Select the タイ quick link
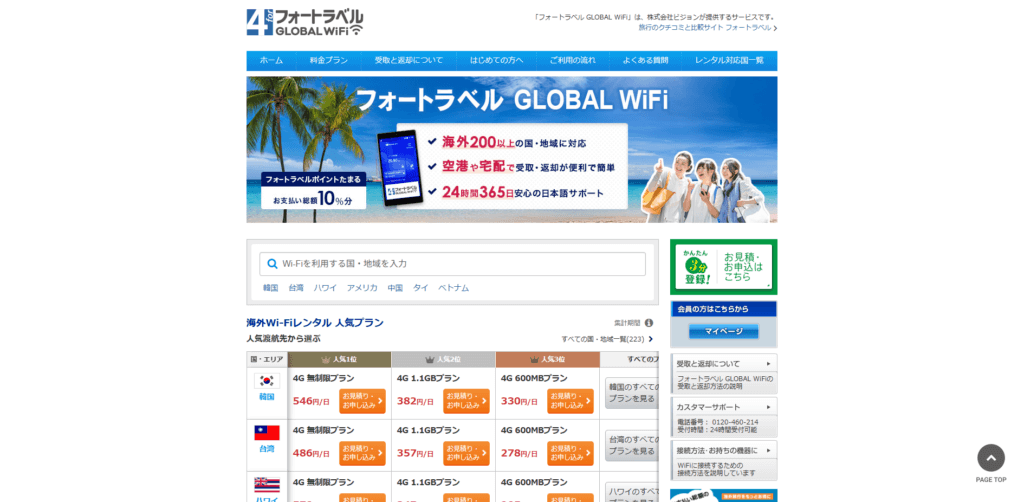The height and width of the screenshot is (502, 1024). click(421, 288)
